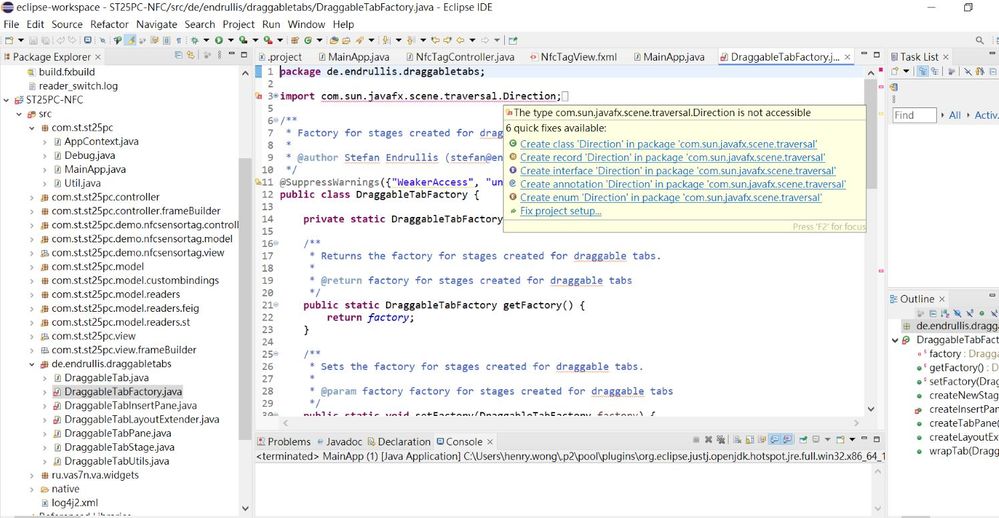Click the Find field in Task List
999x518 pixels.
[914, 115]
